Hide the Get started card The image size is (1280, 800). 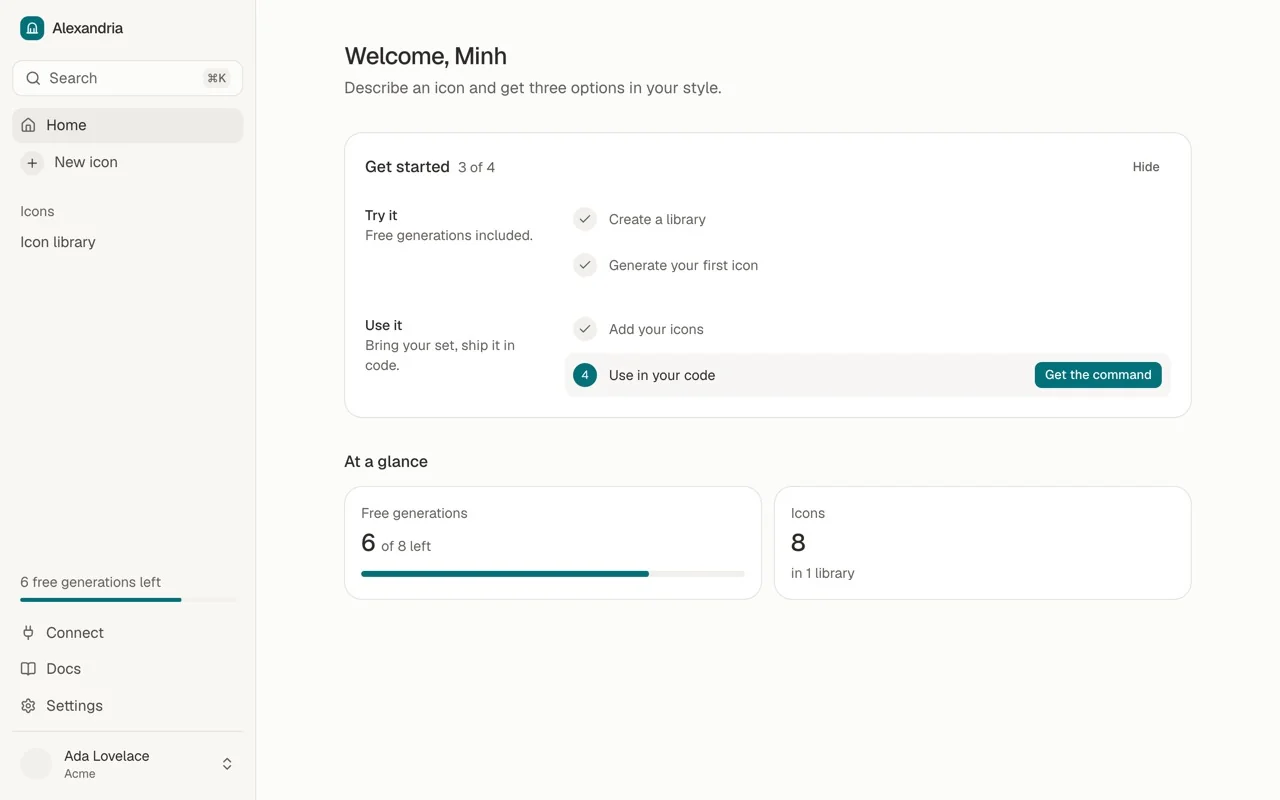tap(1146, 167)
